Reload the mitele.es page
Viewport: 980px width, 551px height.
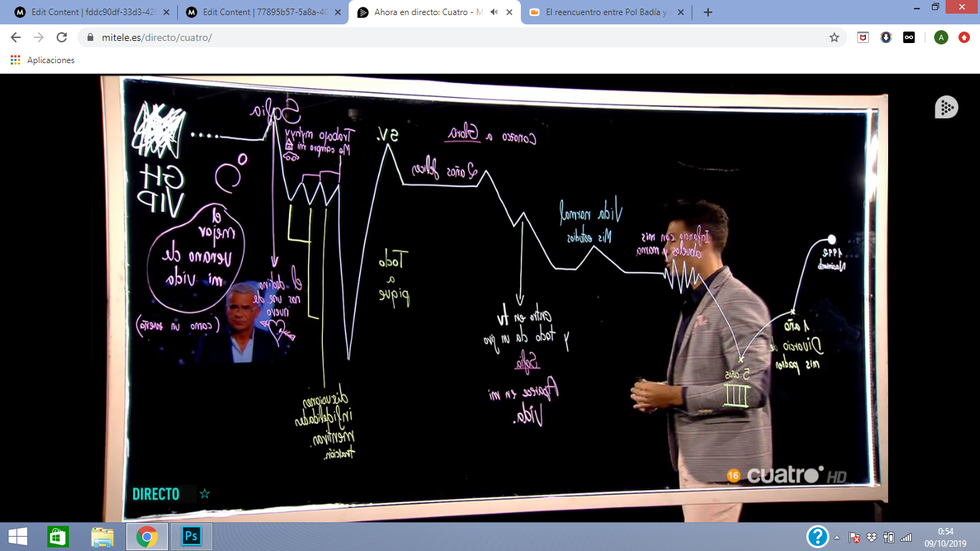pyautogui.click(x=61, y=37)
